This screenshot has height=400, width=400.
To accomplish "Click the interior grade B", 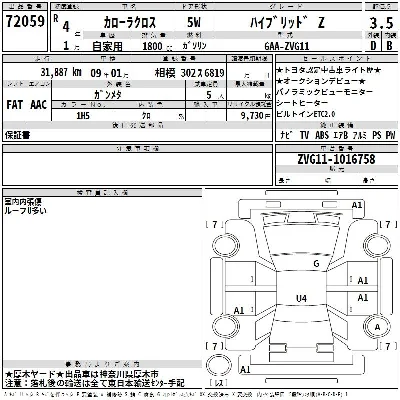I will (x=389, y=45).
